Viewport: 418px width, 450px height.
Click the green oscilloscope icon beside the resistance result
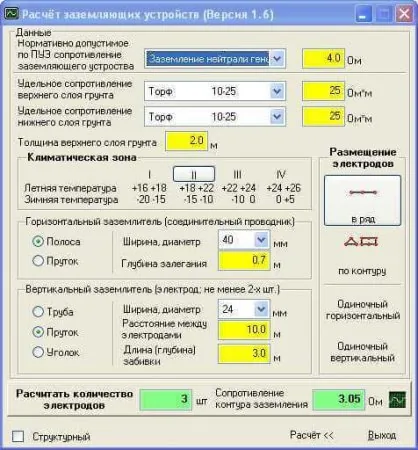coord(397,399)
